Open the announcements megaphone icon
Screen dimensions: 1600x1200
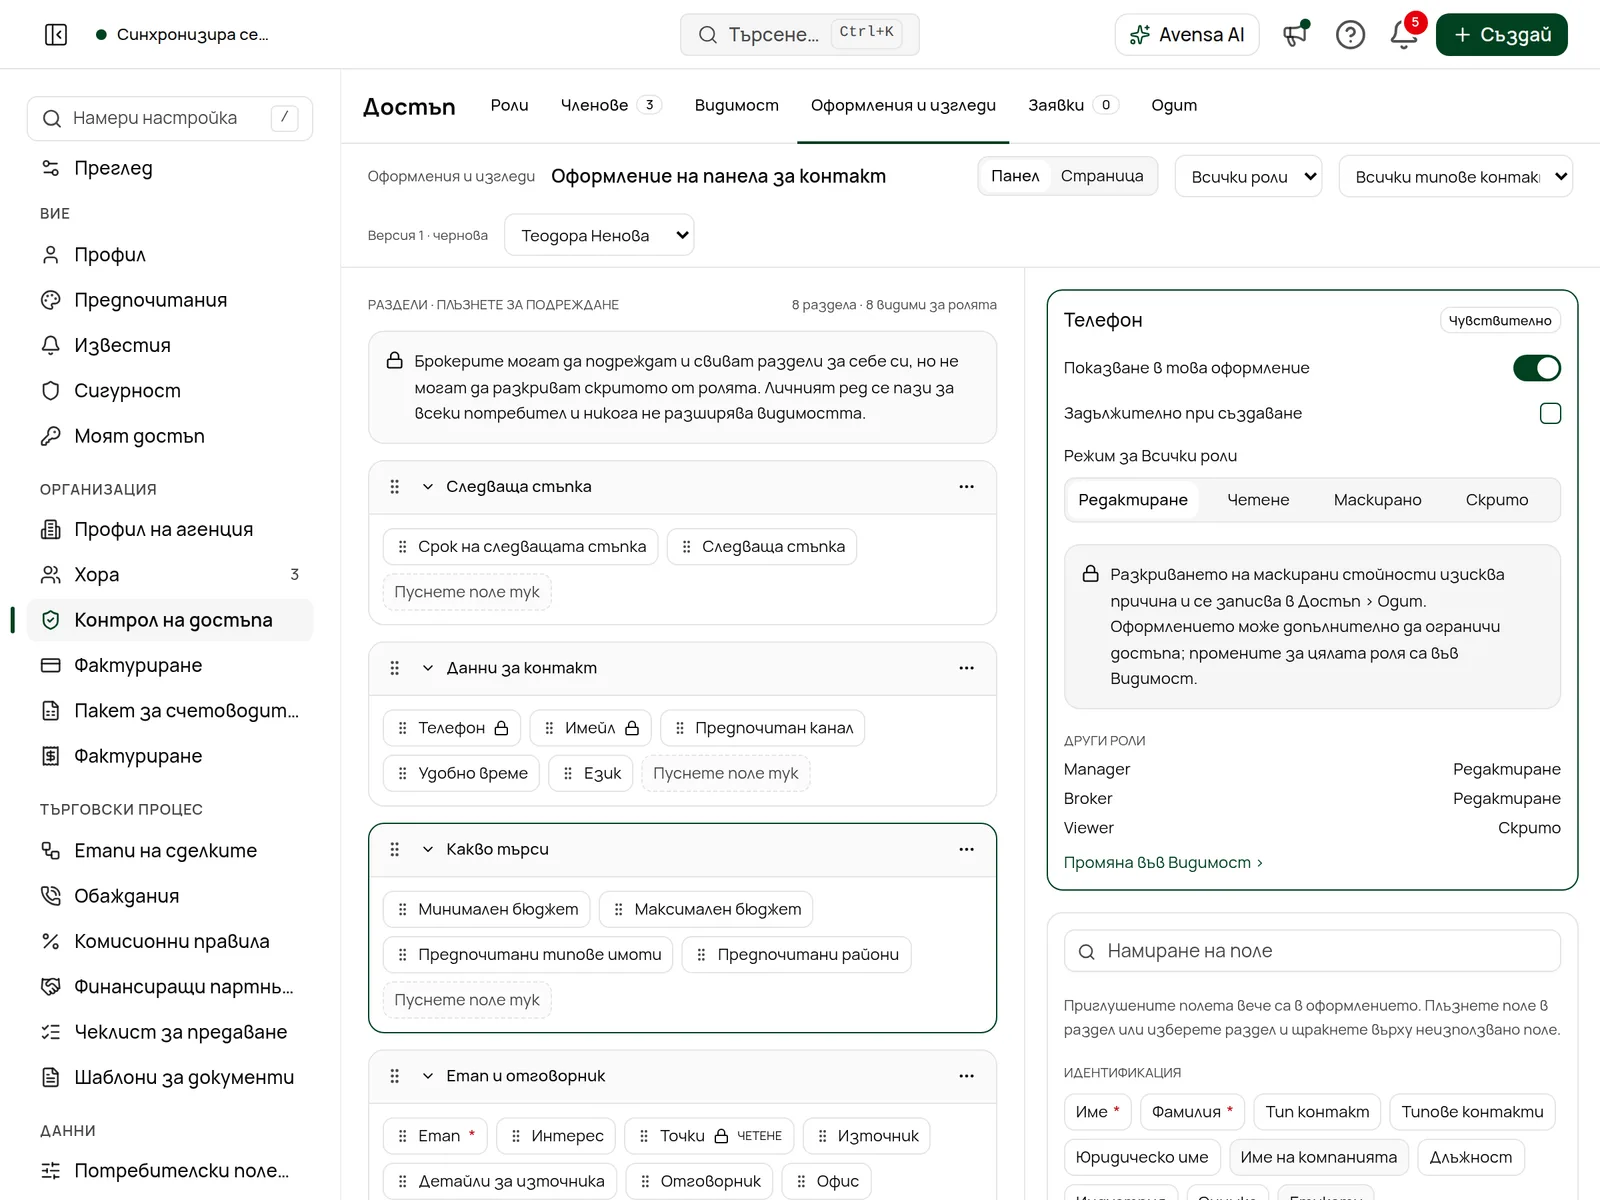tap(1296, 35)
